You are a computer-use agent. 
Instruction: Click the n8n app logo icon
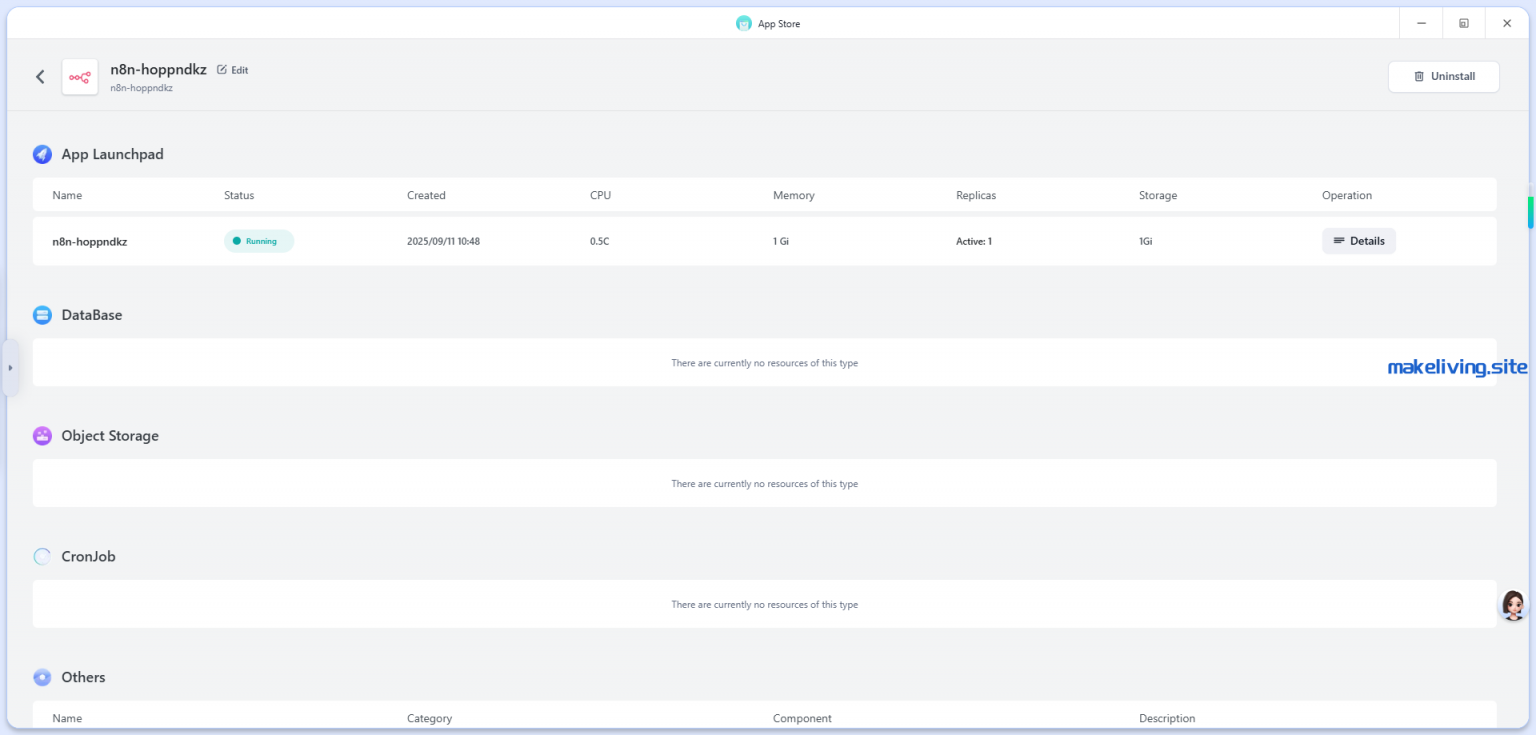(80, 77)
